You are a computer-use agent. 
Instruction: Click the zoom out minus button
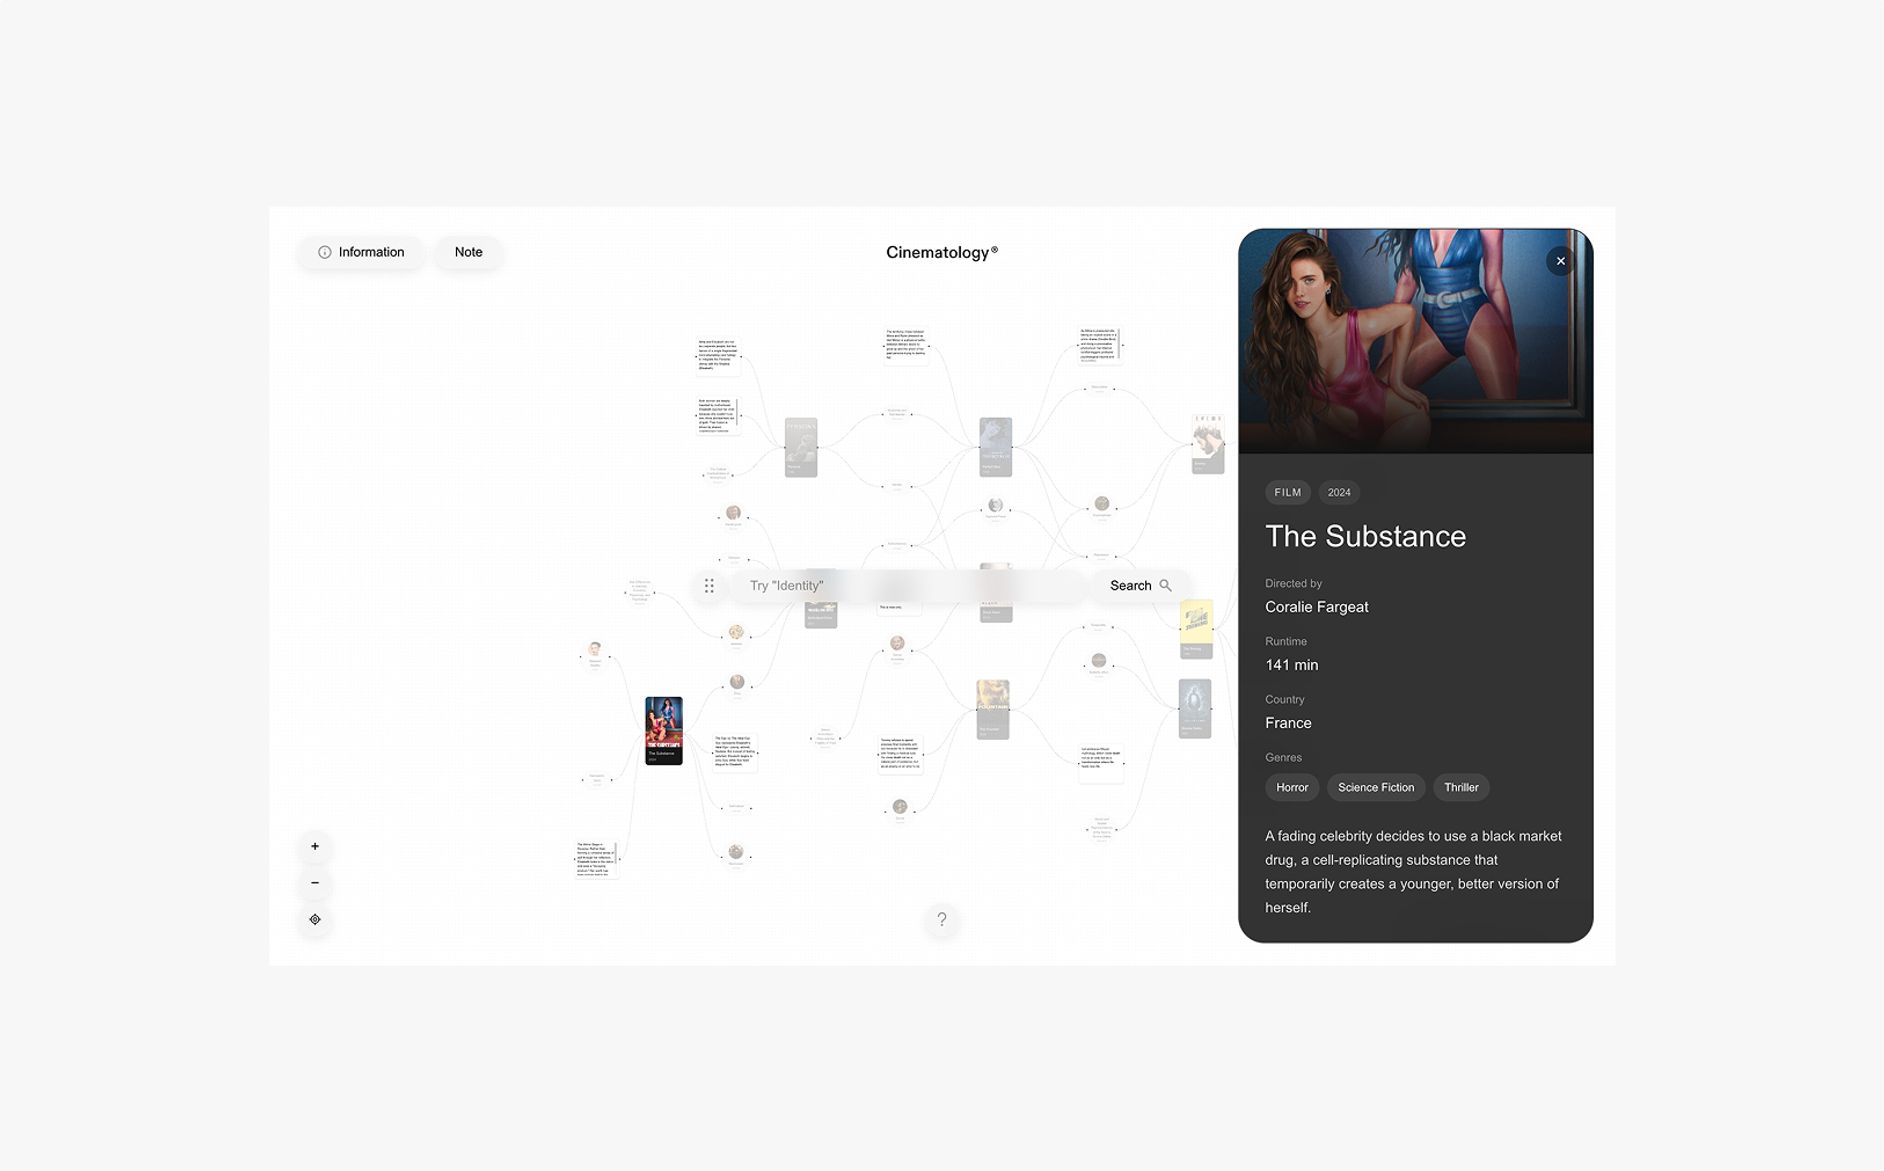tap(315, 883)
